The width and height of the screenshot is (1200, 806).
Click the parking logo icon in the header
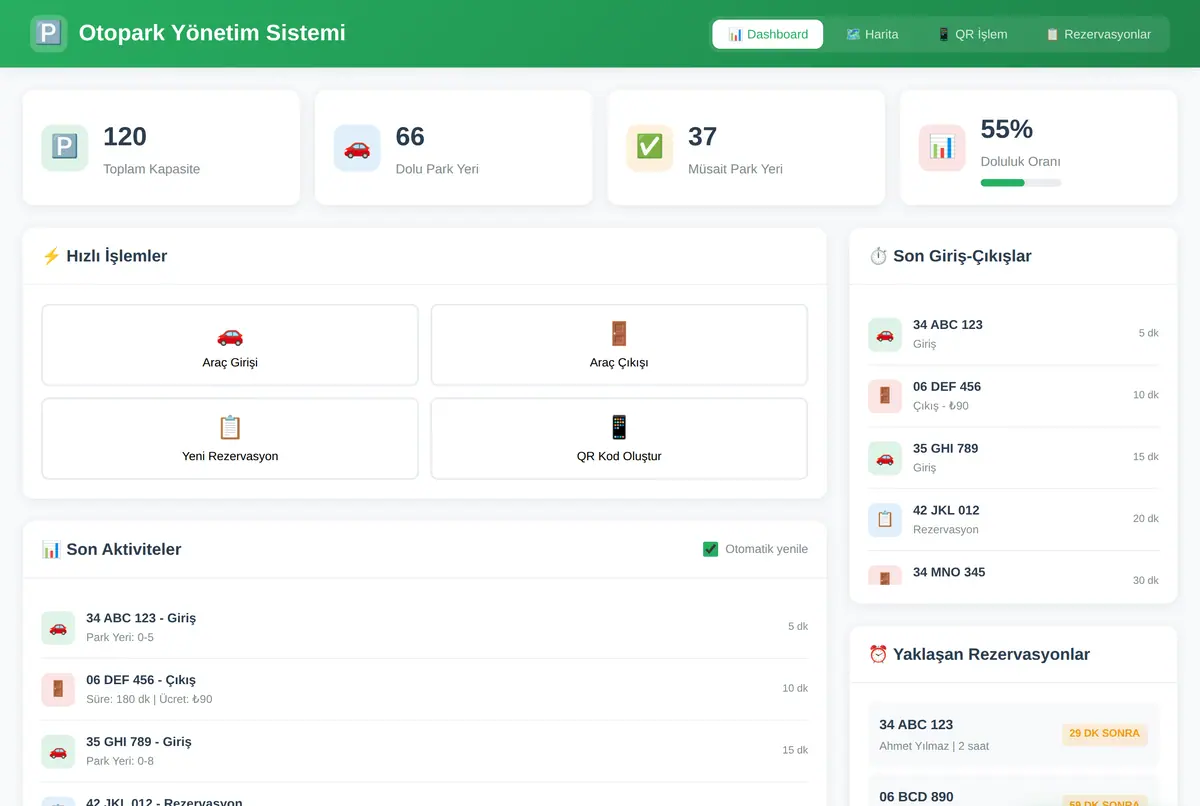tap(48, 33)
